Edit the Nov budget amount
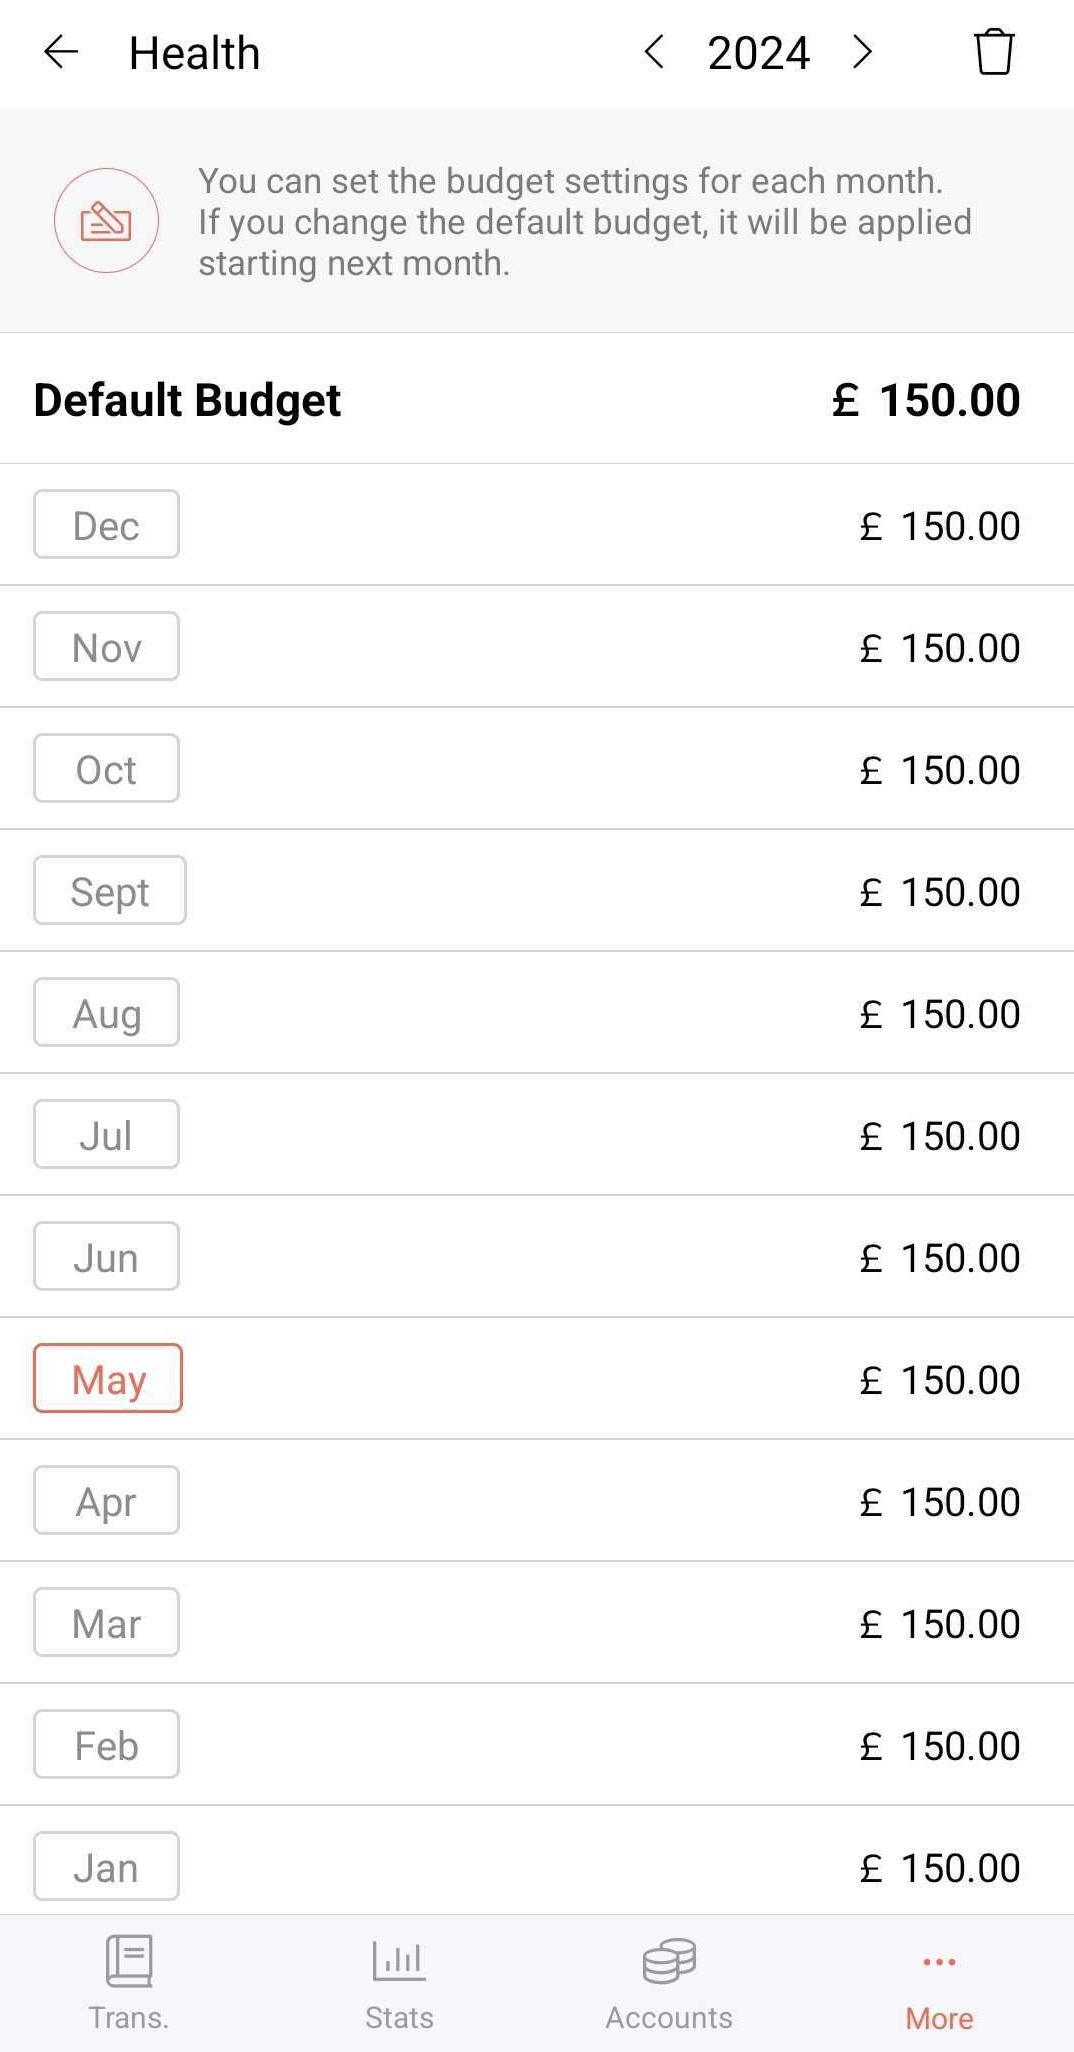 tap(940, 648)
